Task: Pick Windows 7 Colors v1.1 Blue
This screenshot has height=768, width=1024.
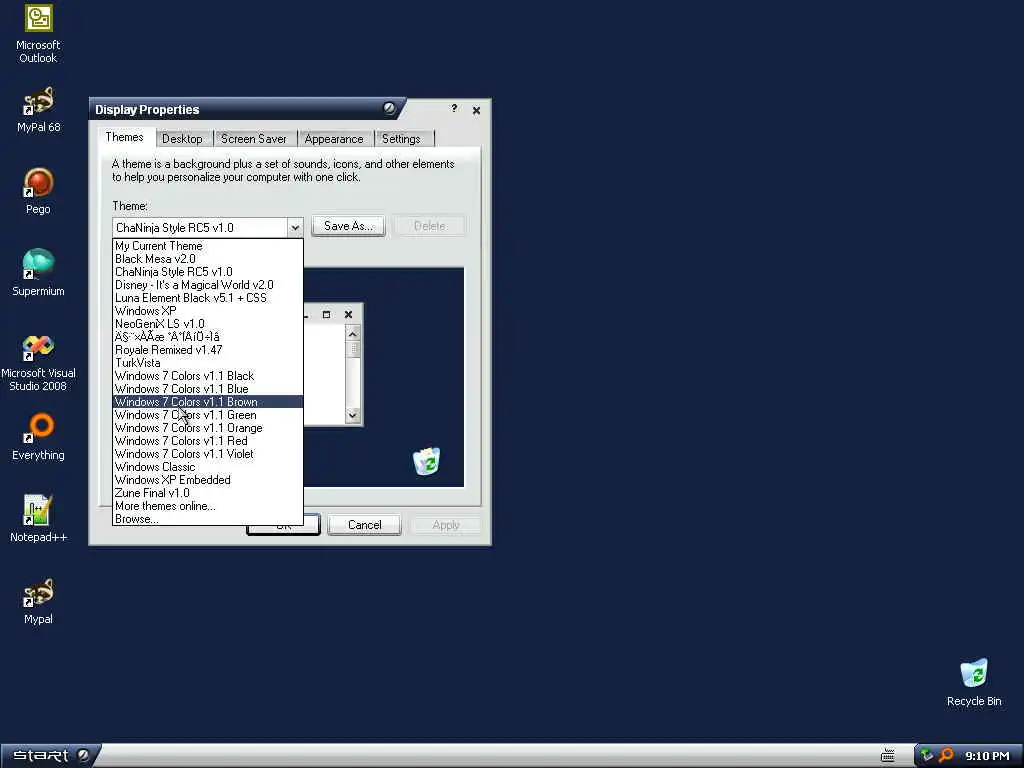Action: [x=208, y=389]
